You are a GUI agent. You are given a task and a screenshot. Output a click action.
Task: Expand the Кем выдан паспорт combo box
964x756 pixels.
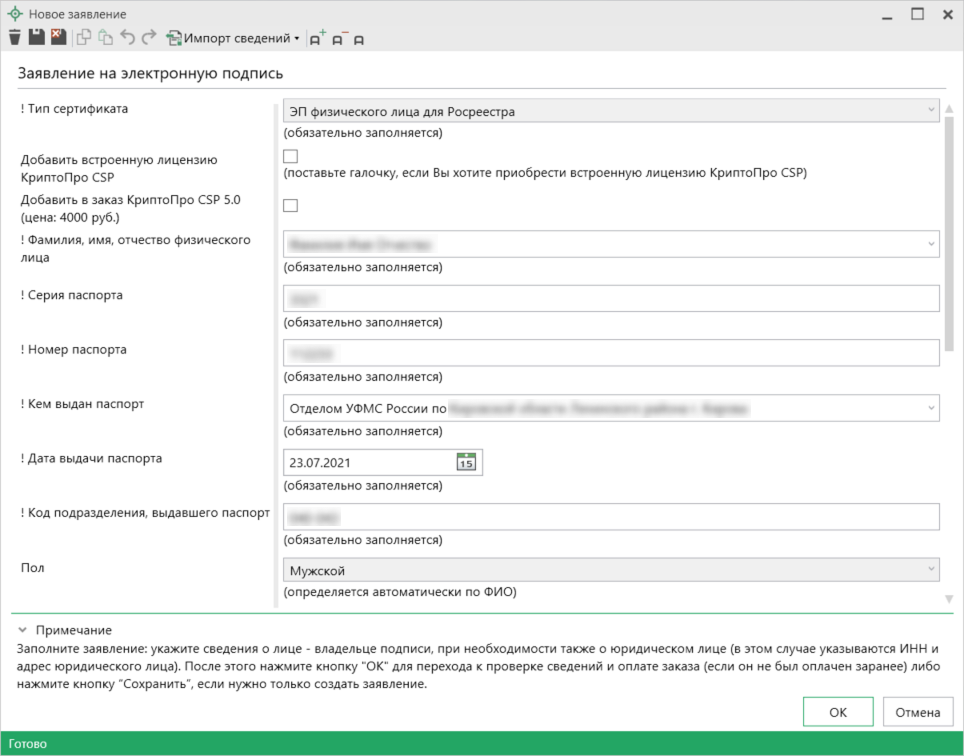[x=930, y=408]
